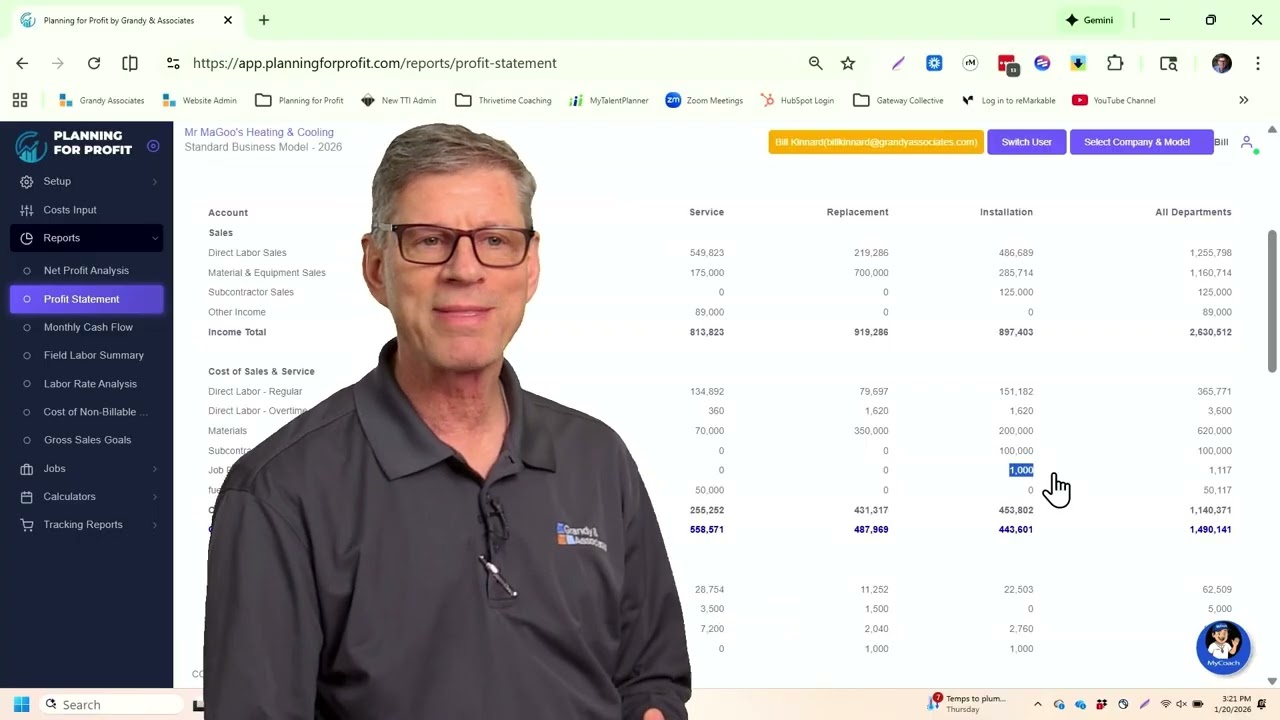
Task: Bookmark this page with the star
Action: 848,63
